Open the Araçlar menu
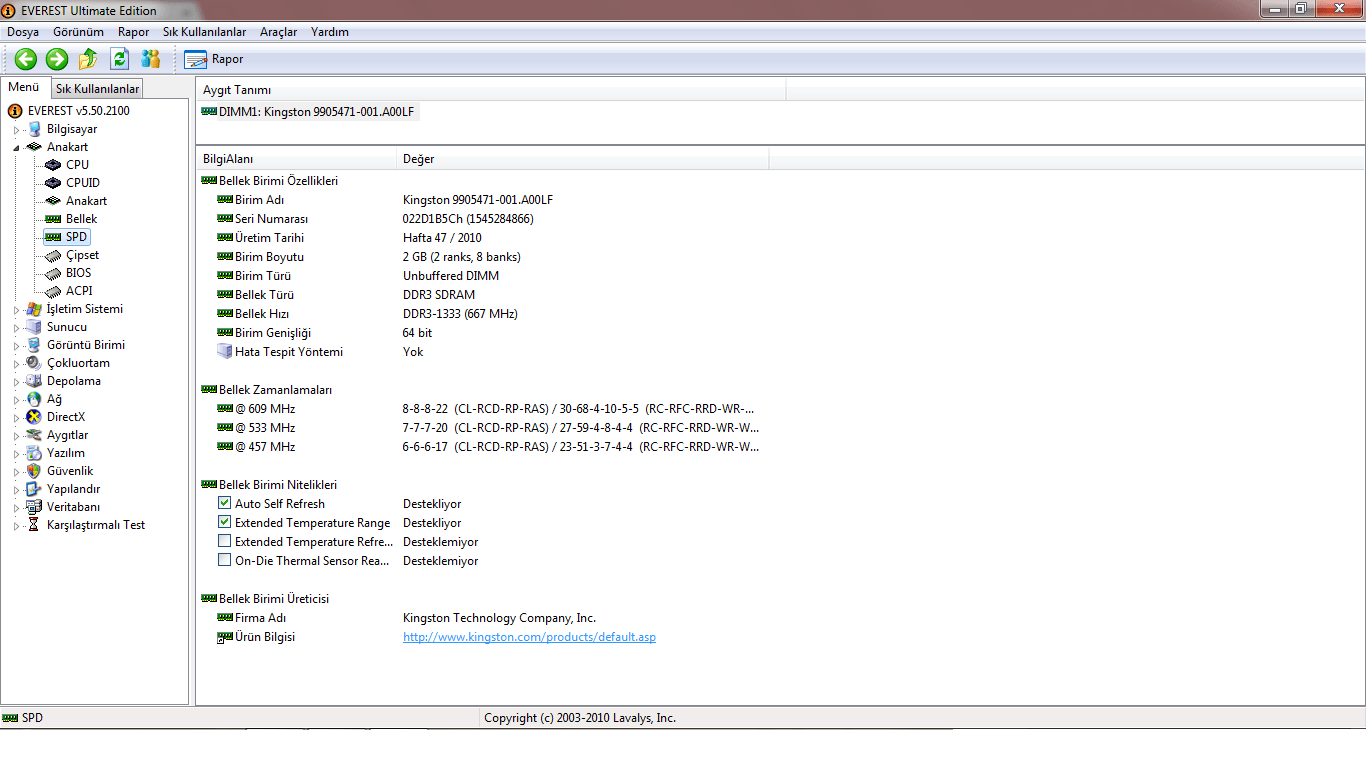The height and width of the screenshot is (768, 1366). pos(278,32)
